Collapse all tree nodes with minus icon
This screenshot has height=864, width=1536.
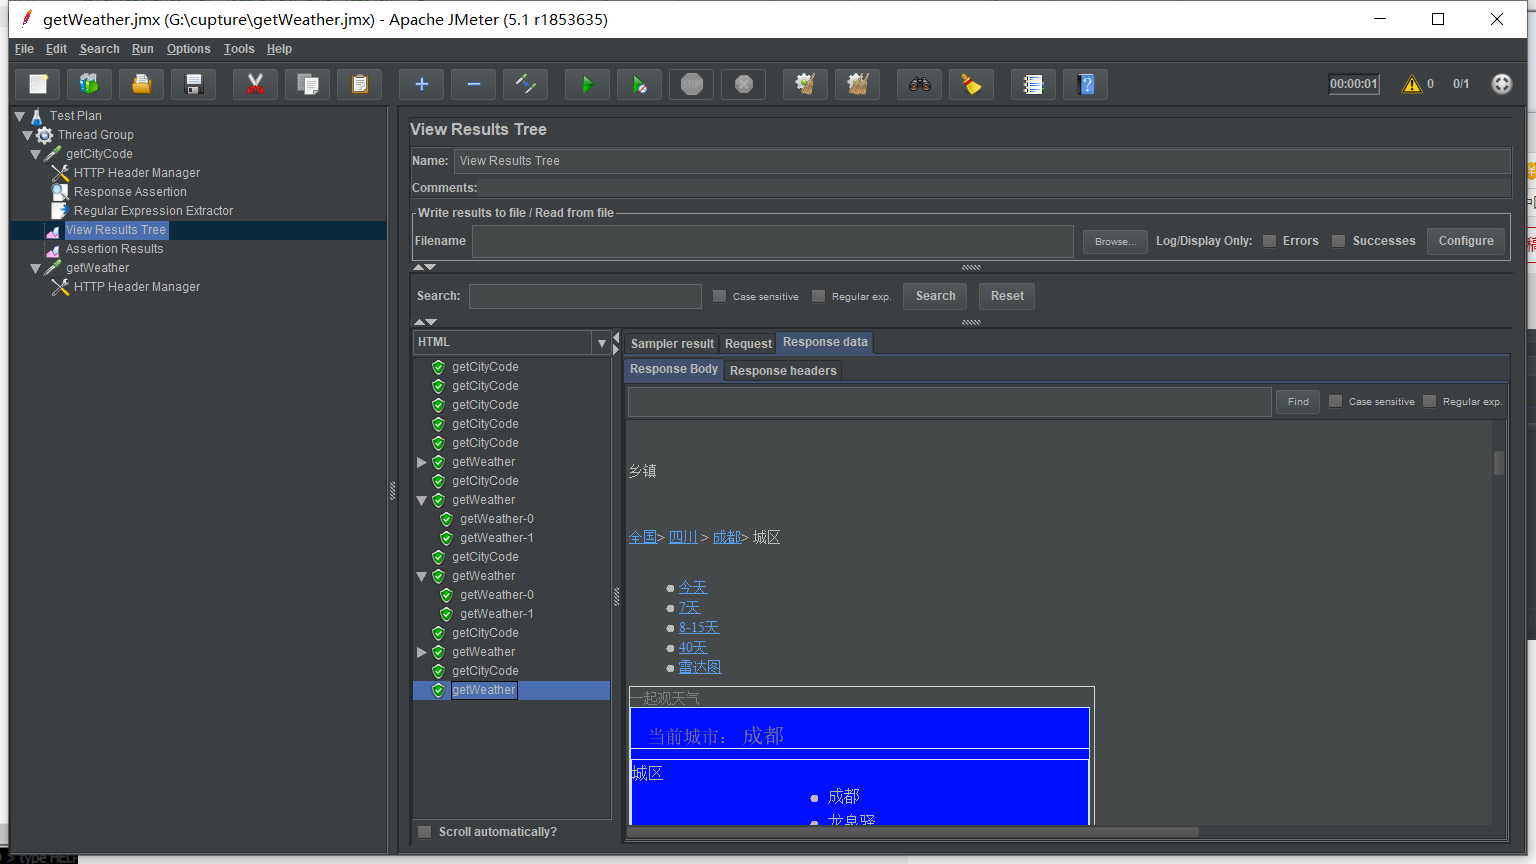coord(474,84)
